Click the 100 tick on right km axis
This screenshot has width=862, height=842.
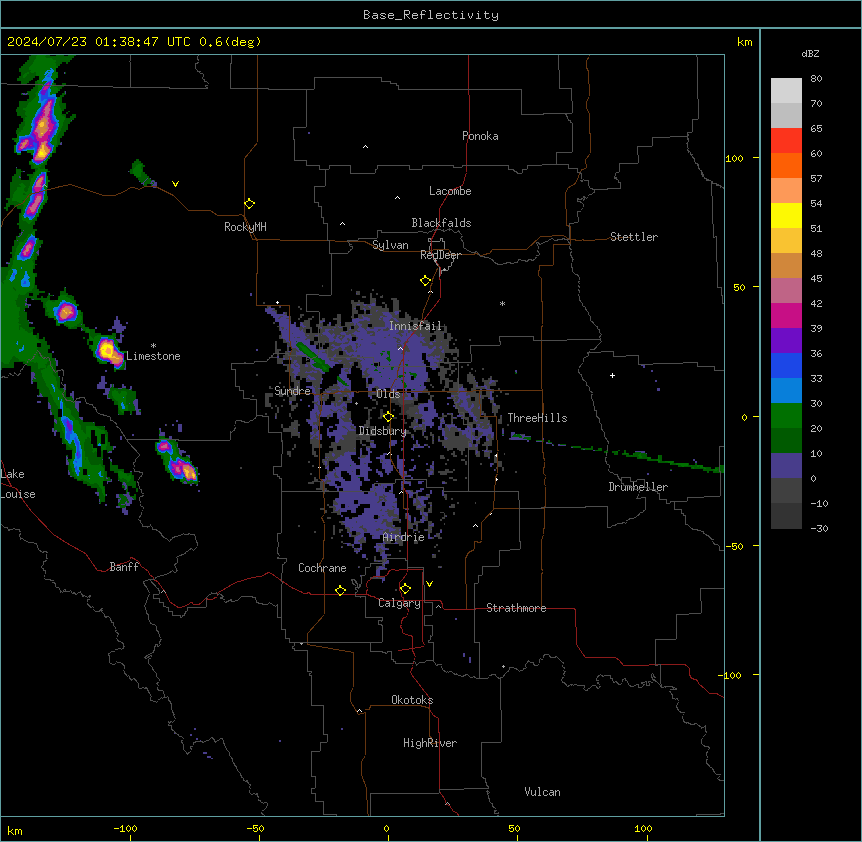click(734, 158)
